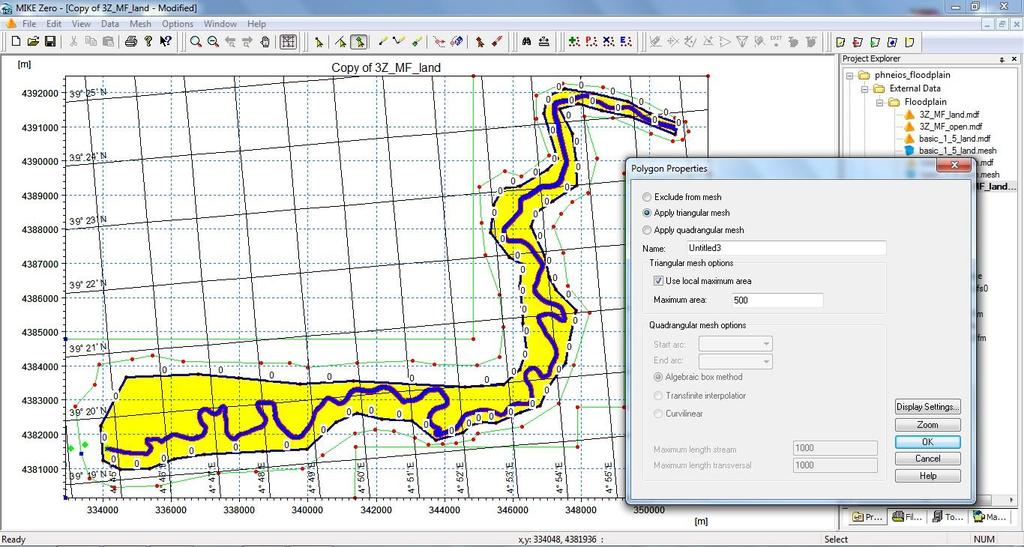Open the View menu
Screen dimensions: 1024x547
point(81,23)
